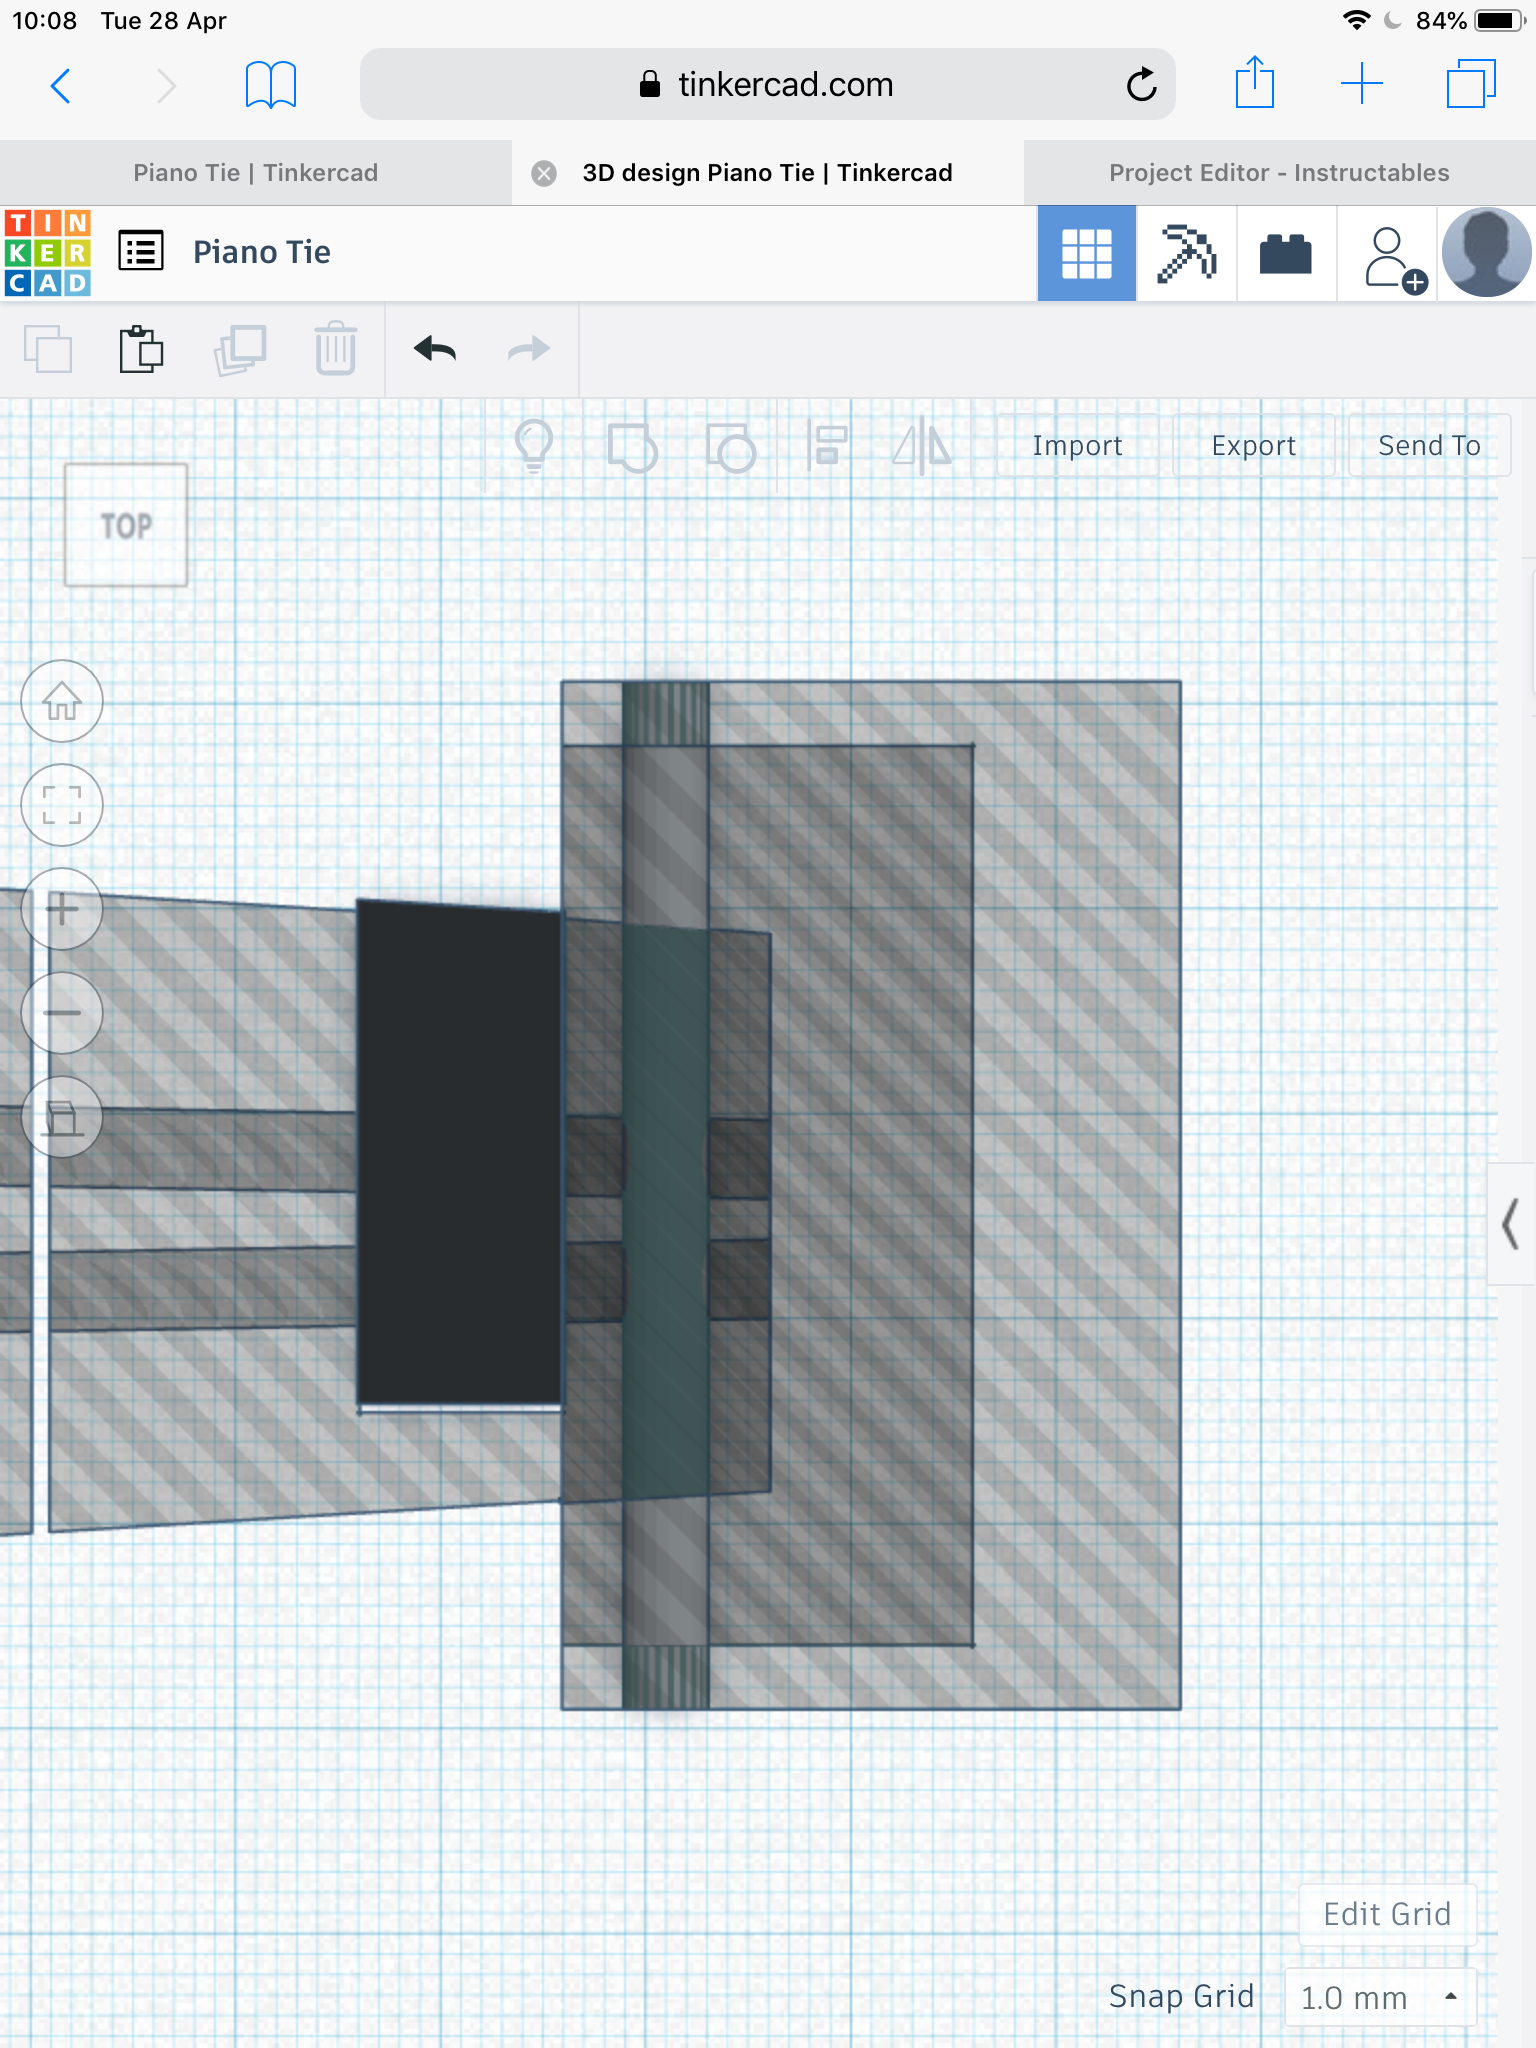This screenshot has height=2048, width=1536.
Task: Go back with Safari back arrow
Action: [61, 86]
